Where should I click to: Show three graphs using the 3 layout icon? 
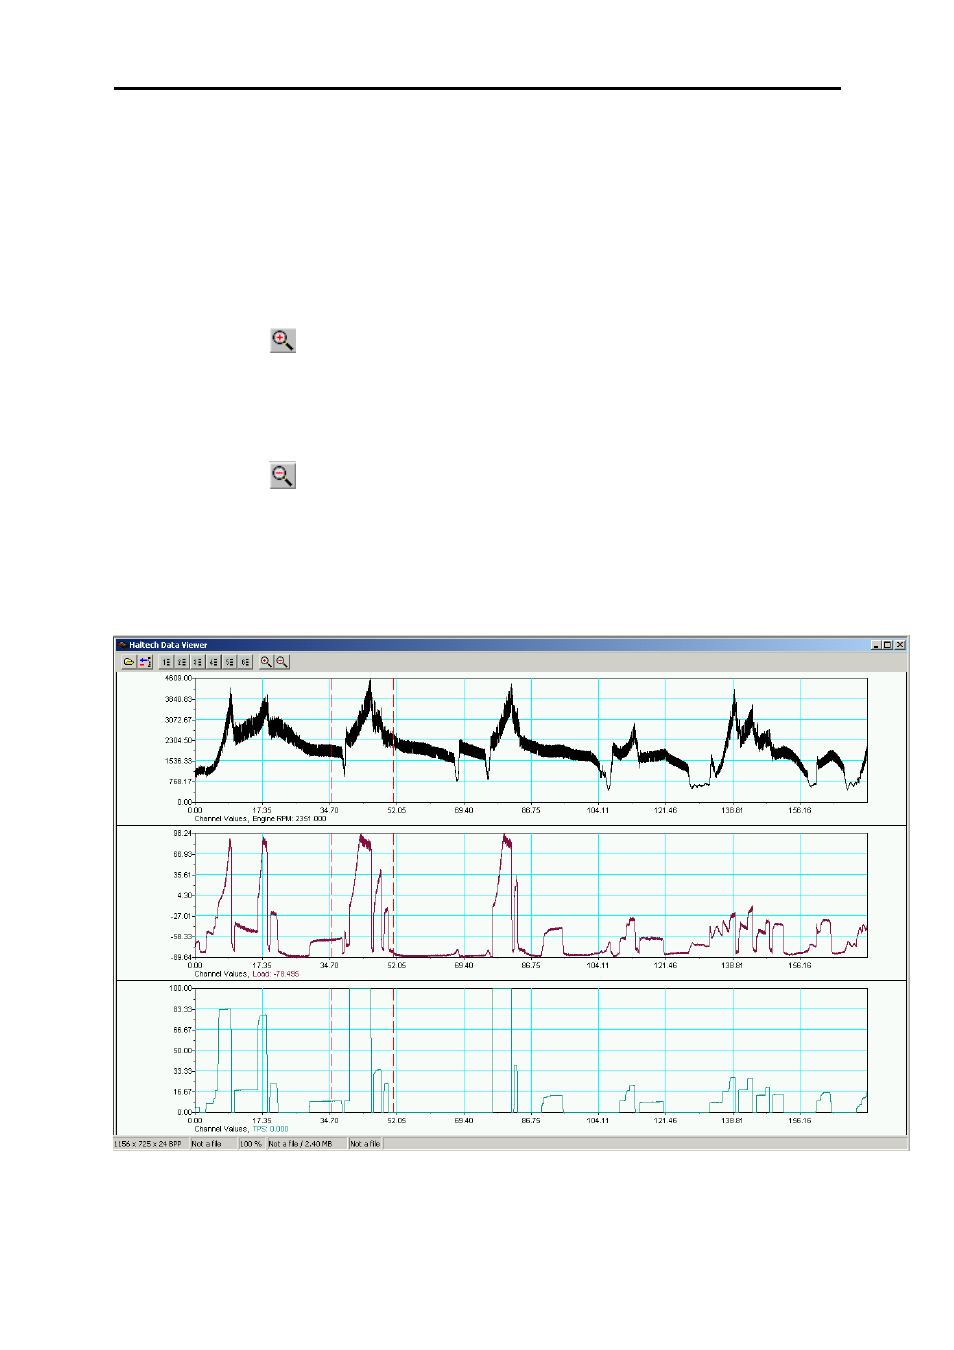pos(198,662)
